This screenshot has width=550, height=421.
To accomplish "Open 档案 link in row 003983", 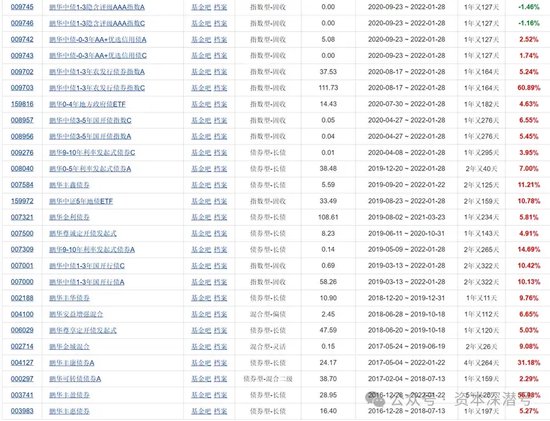I will tap(220, 411).
